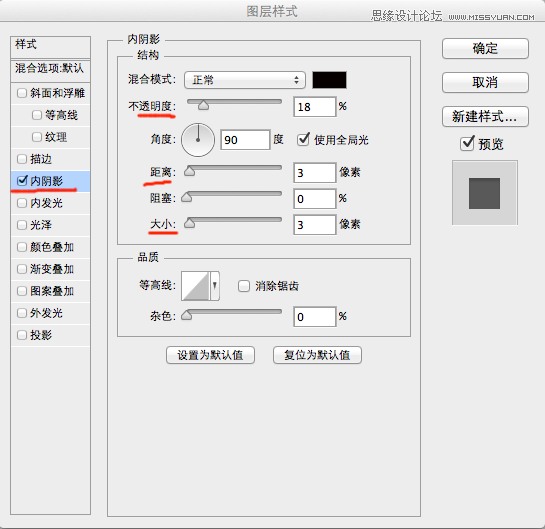Enable the 纹理 checkbox
The image size is (545, 529).
[x=37, y=137]
